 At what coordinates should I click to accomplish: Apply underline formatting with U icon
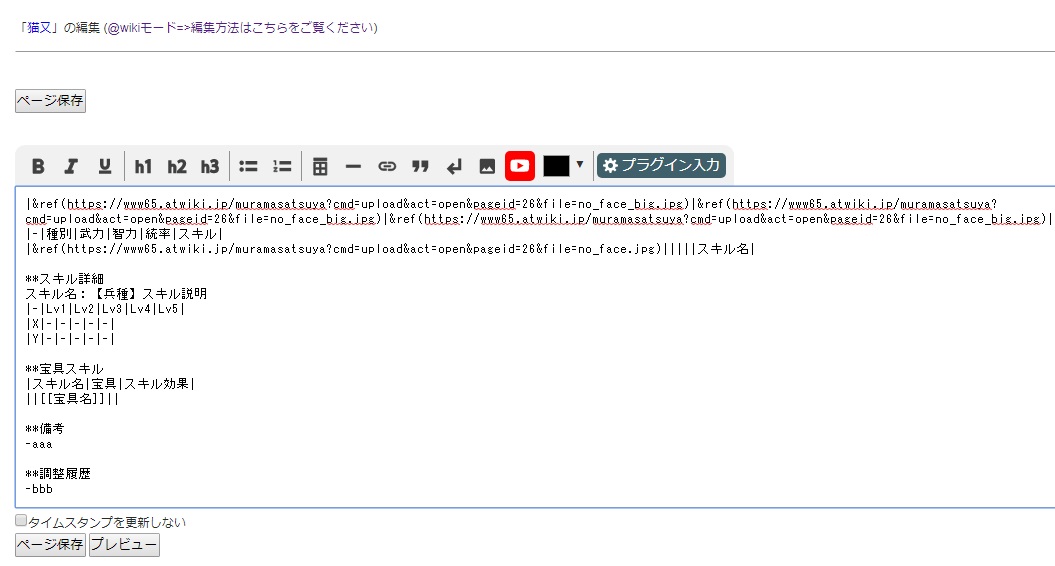coord(104,166)
